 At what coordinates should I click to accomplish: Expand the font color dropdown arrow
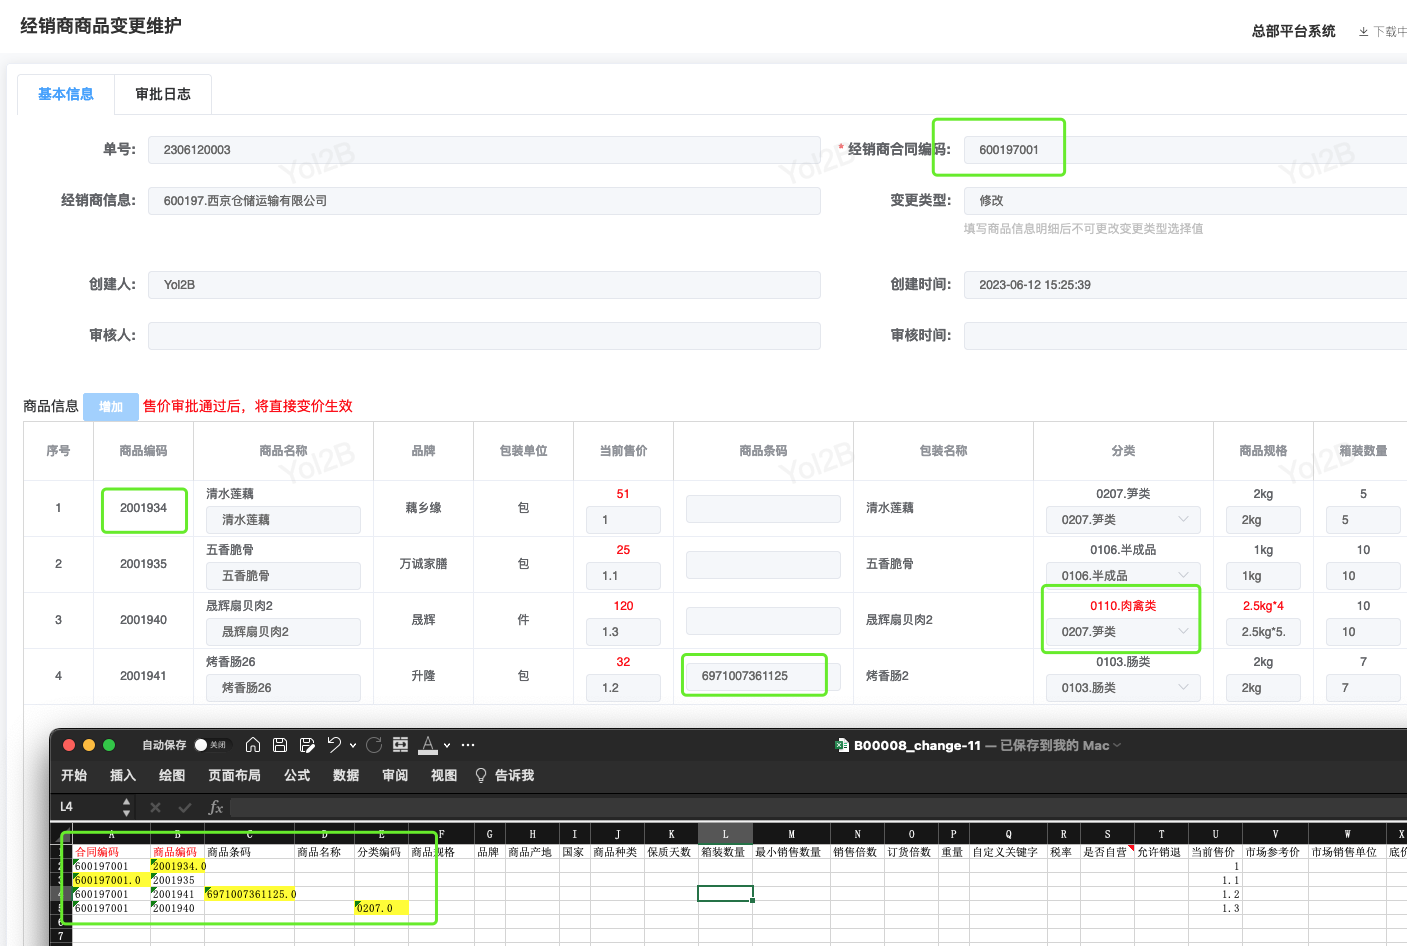[447, 746]
